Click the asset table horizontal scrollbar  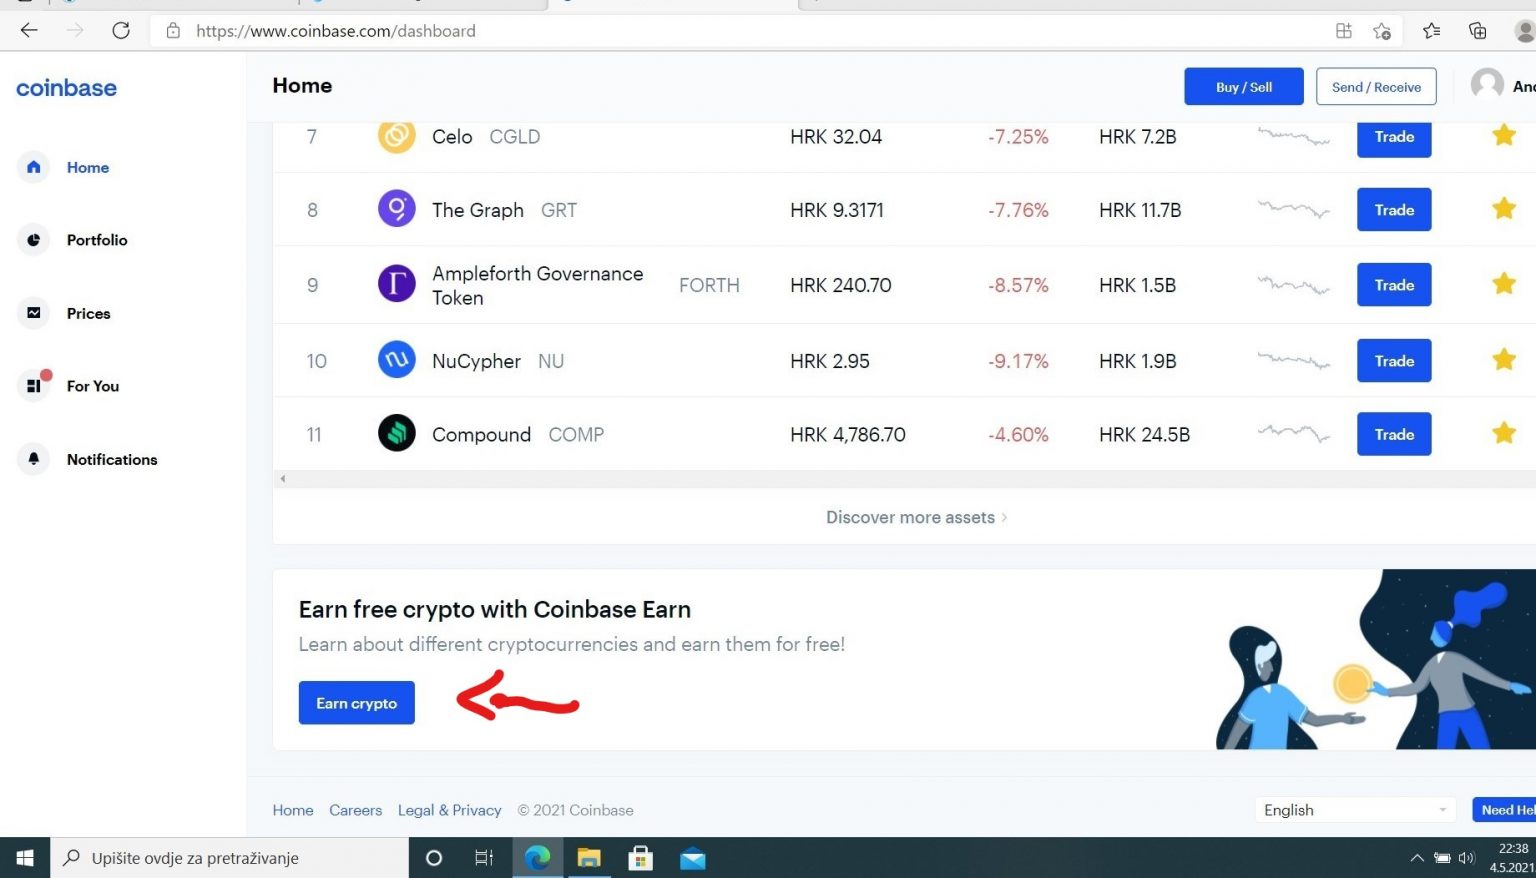click(904, 479)
